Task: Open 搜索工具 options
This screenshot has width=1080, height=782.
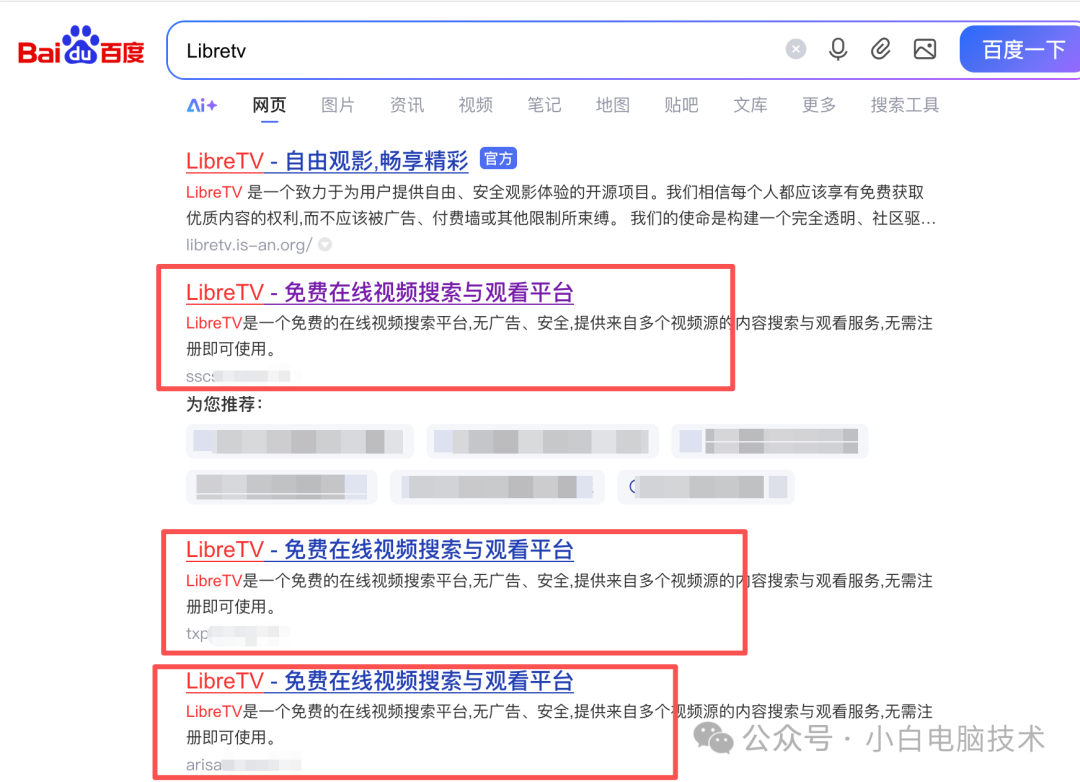Action: tap(904, 105)
